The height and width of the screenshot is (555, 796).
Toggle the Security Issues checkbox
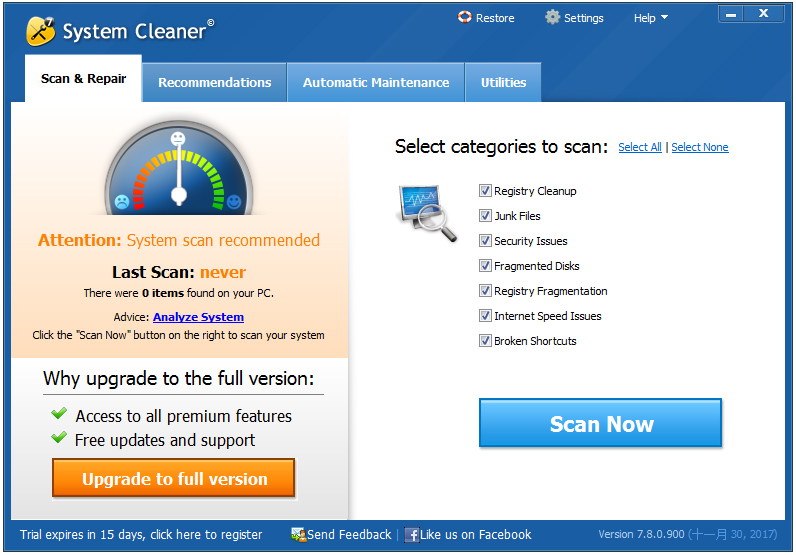click(x=485, y=240)
